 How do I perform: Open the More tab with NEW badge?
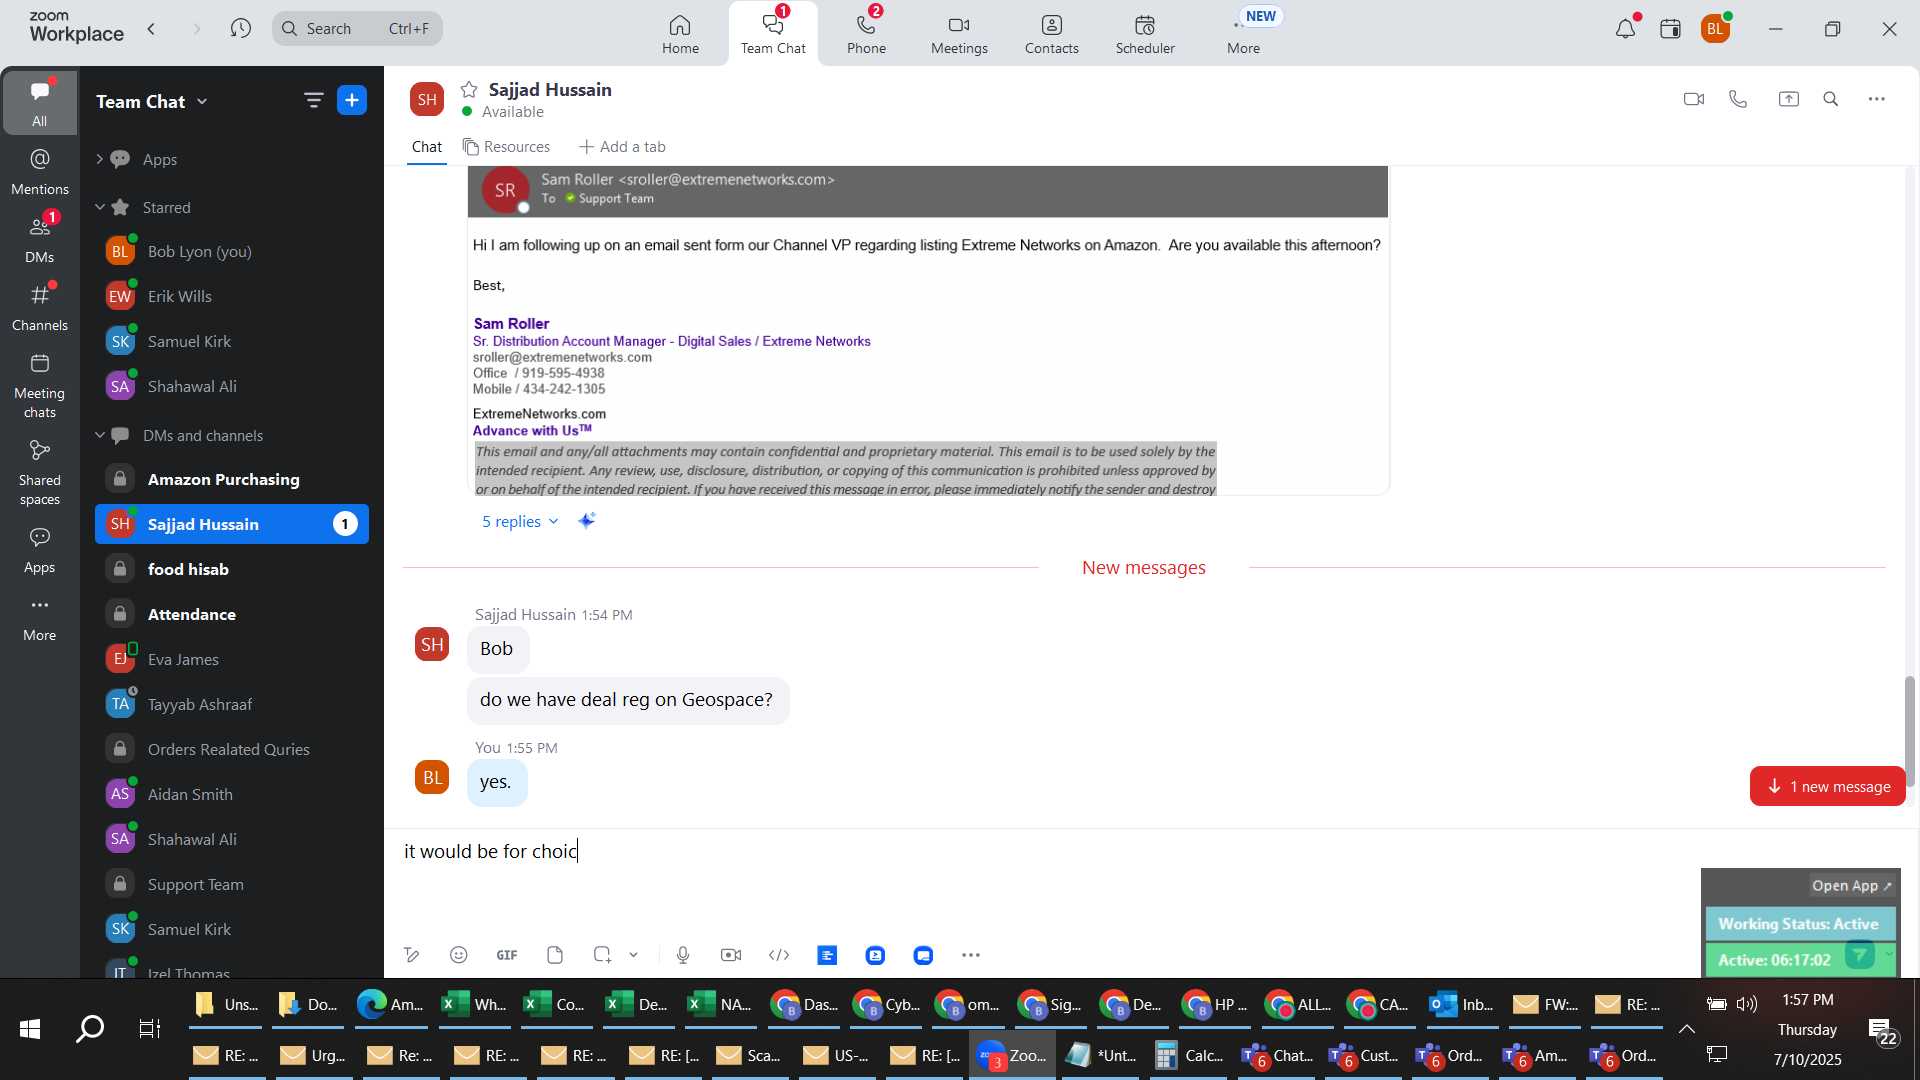1244,34
